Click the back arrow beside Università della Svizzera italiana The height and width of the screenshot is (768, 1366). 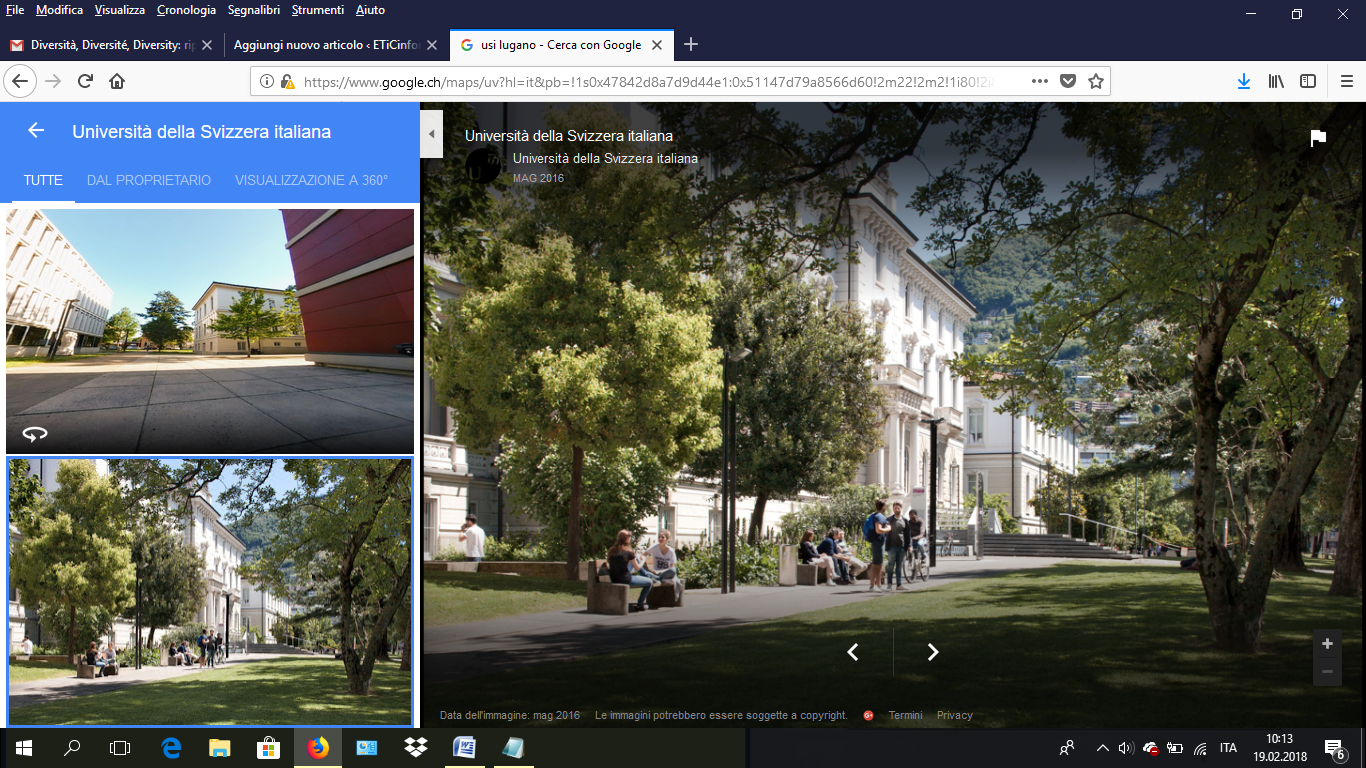point(36,131)
